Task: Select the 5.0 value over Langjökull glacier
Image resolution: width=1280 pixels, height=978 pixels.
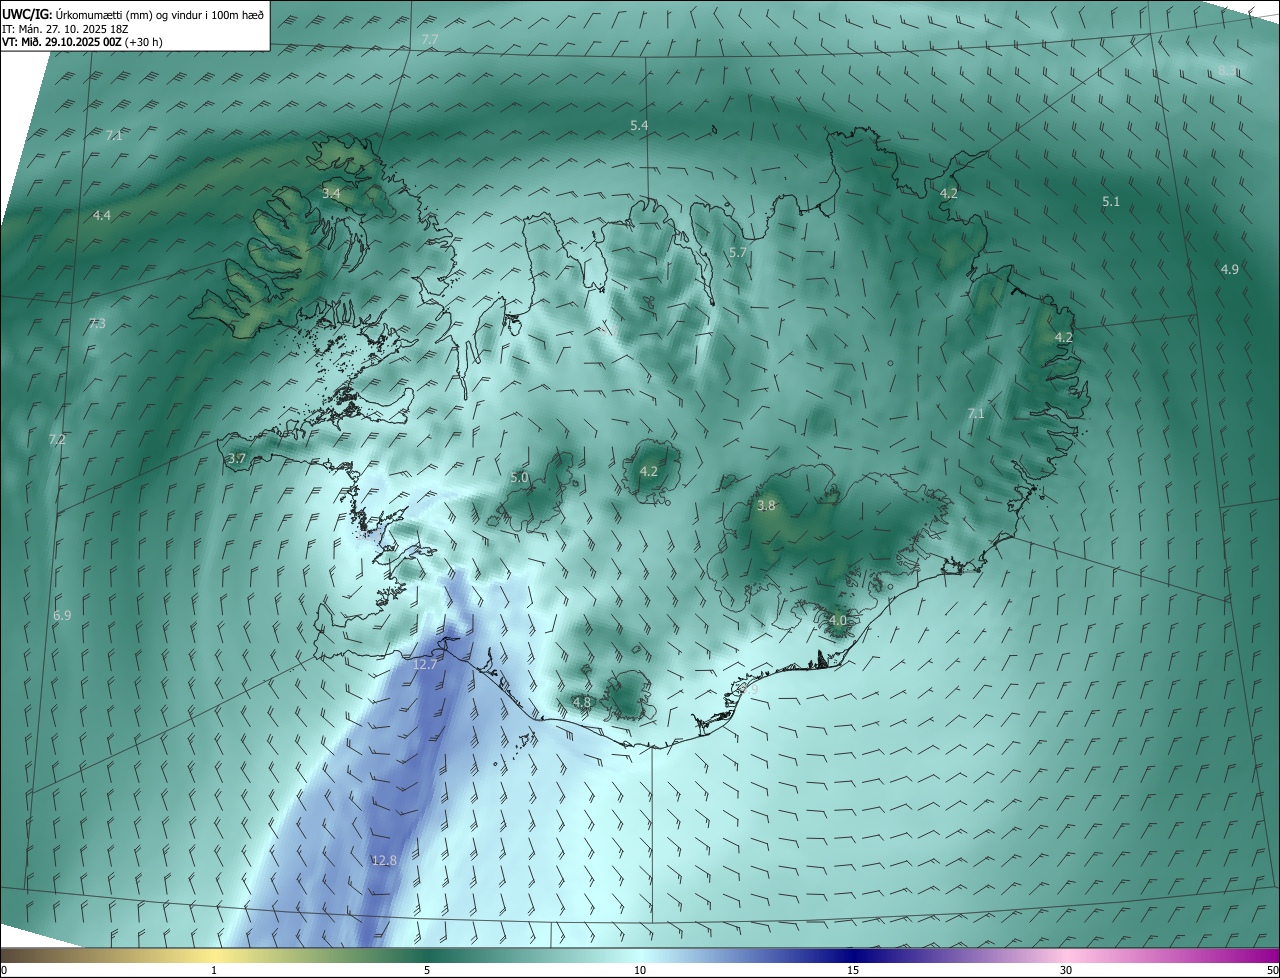Action: click(x=519, y=478)
